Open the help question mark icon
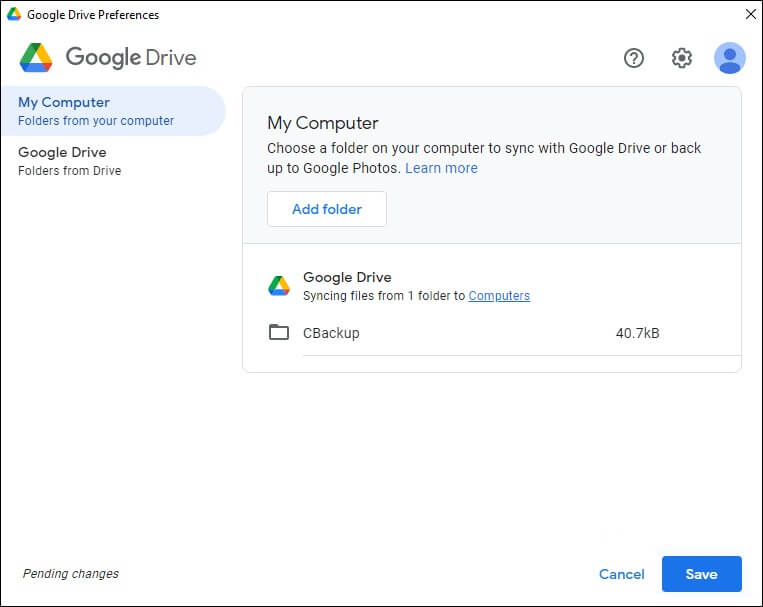The image size is (763, 607). tap(634, 58)
